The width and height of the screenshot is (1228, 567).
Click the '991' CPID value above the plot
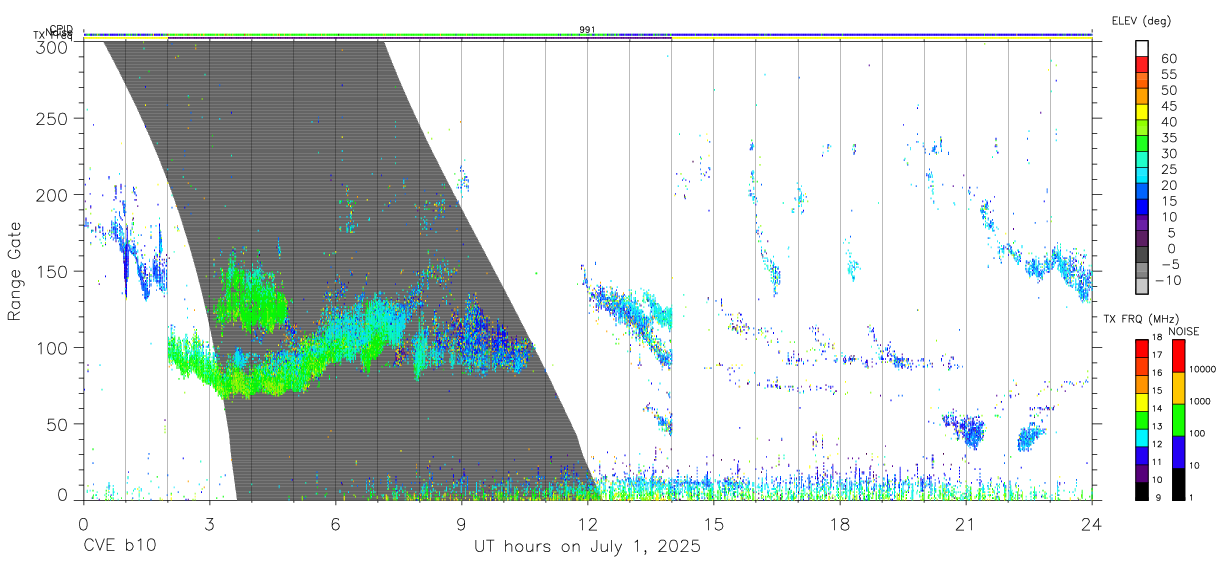click(587, 30)
